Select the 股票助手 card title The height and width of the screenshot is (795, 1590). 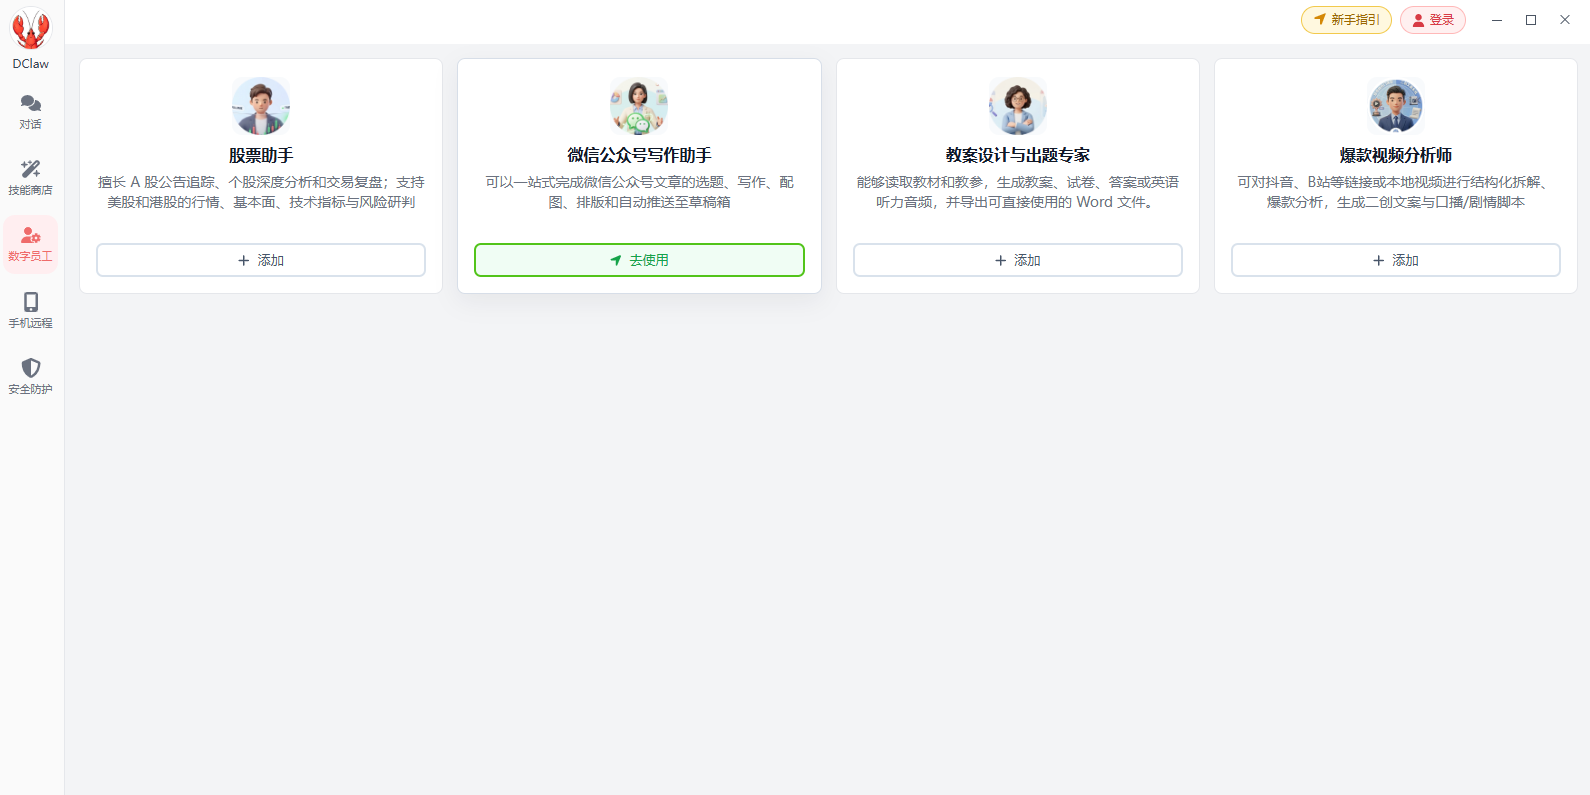point(261,155)
